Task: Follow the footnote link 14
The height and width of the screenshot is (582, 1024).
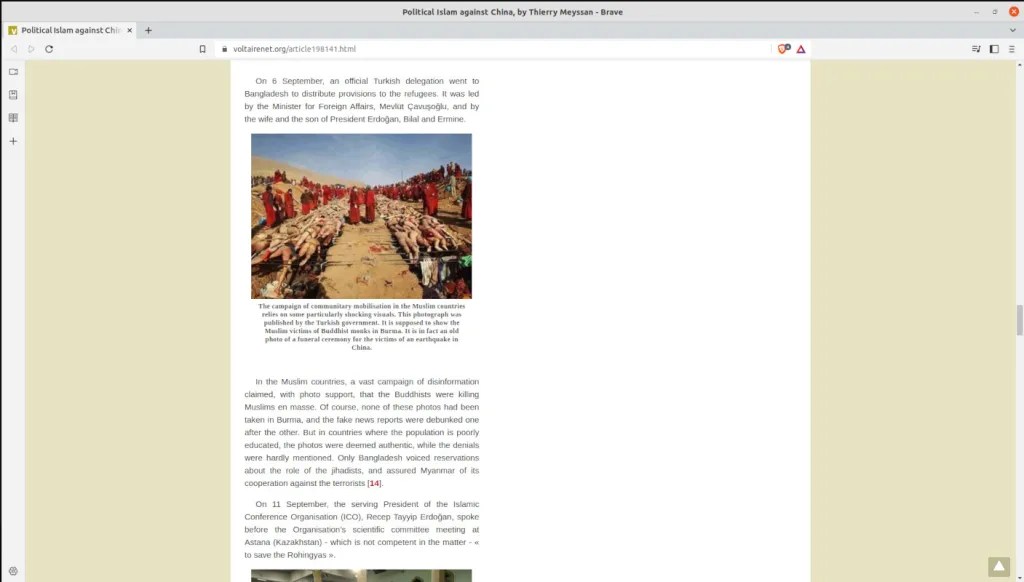Action: click(375, 483)
